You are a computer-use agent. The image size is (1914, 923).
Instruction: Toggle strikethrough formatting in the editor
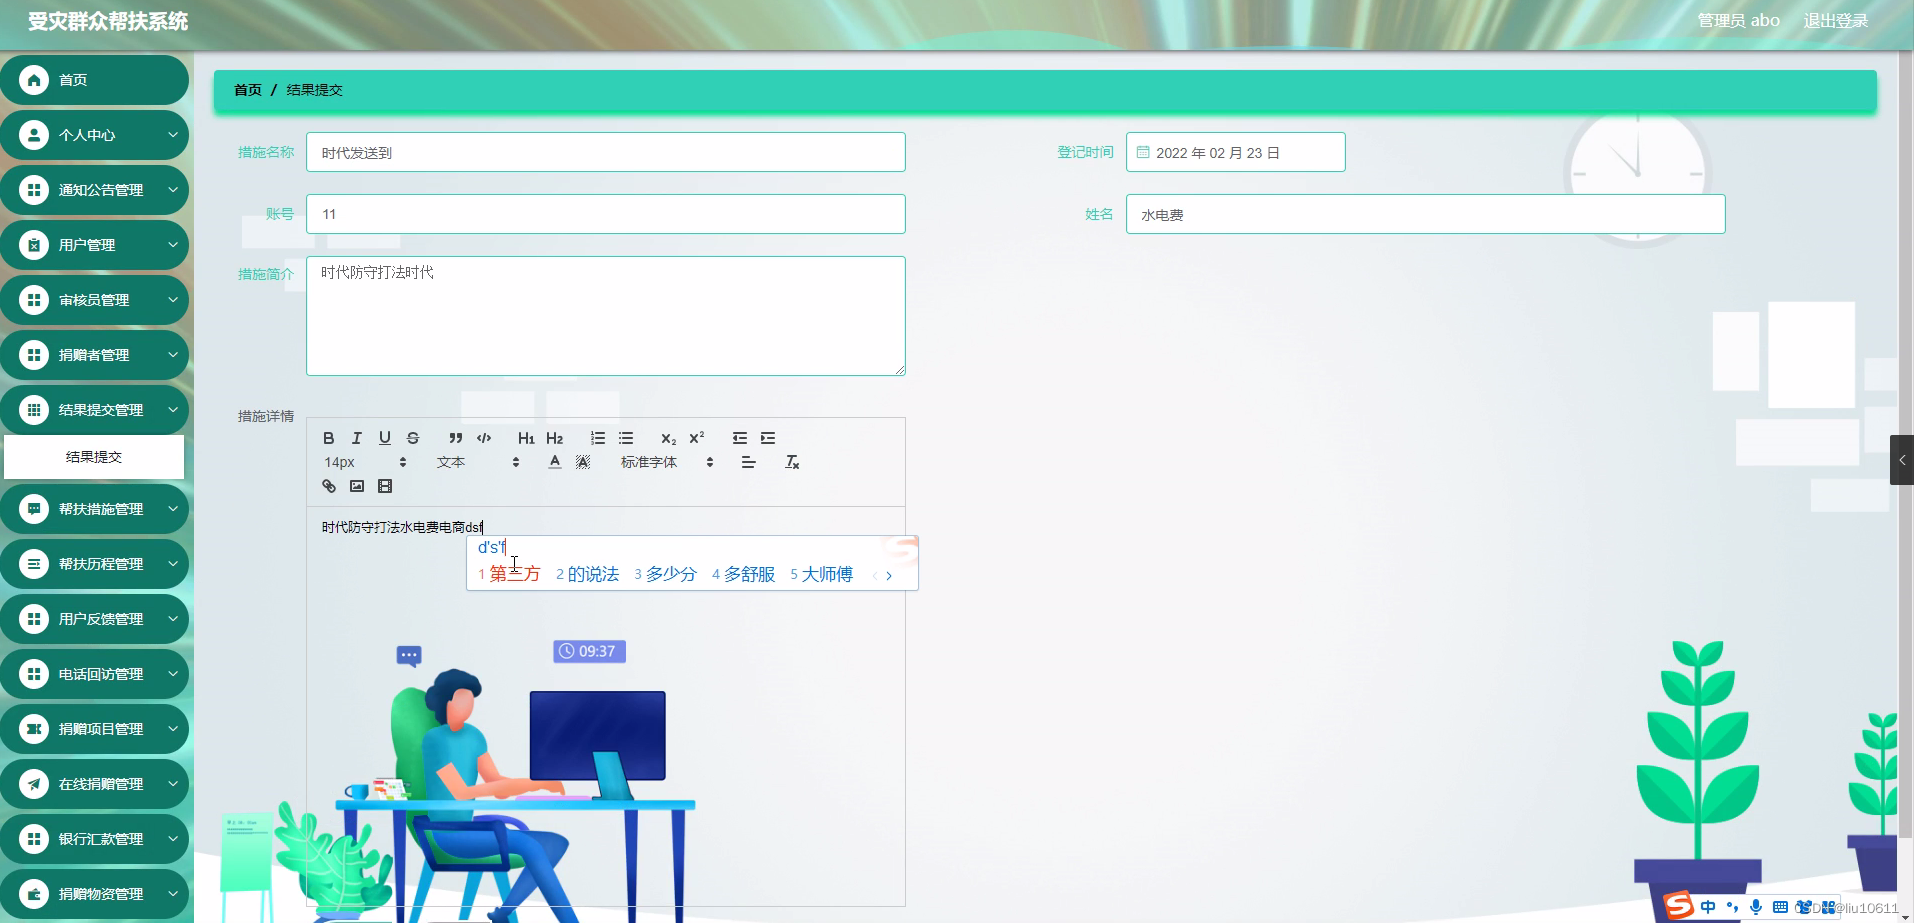[413, 438]
